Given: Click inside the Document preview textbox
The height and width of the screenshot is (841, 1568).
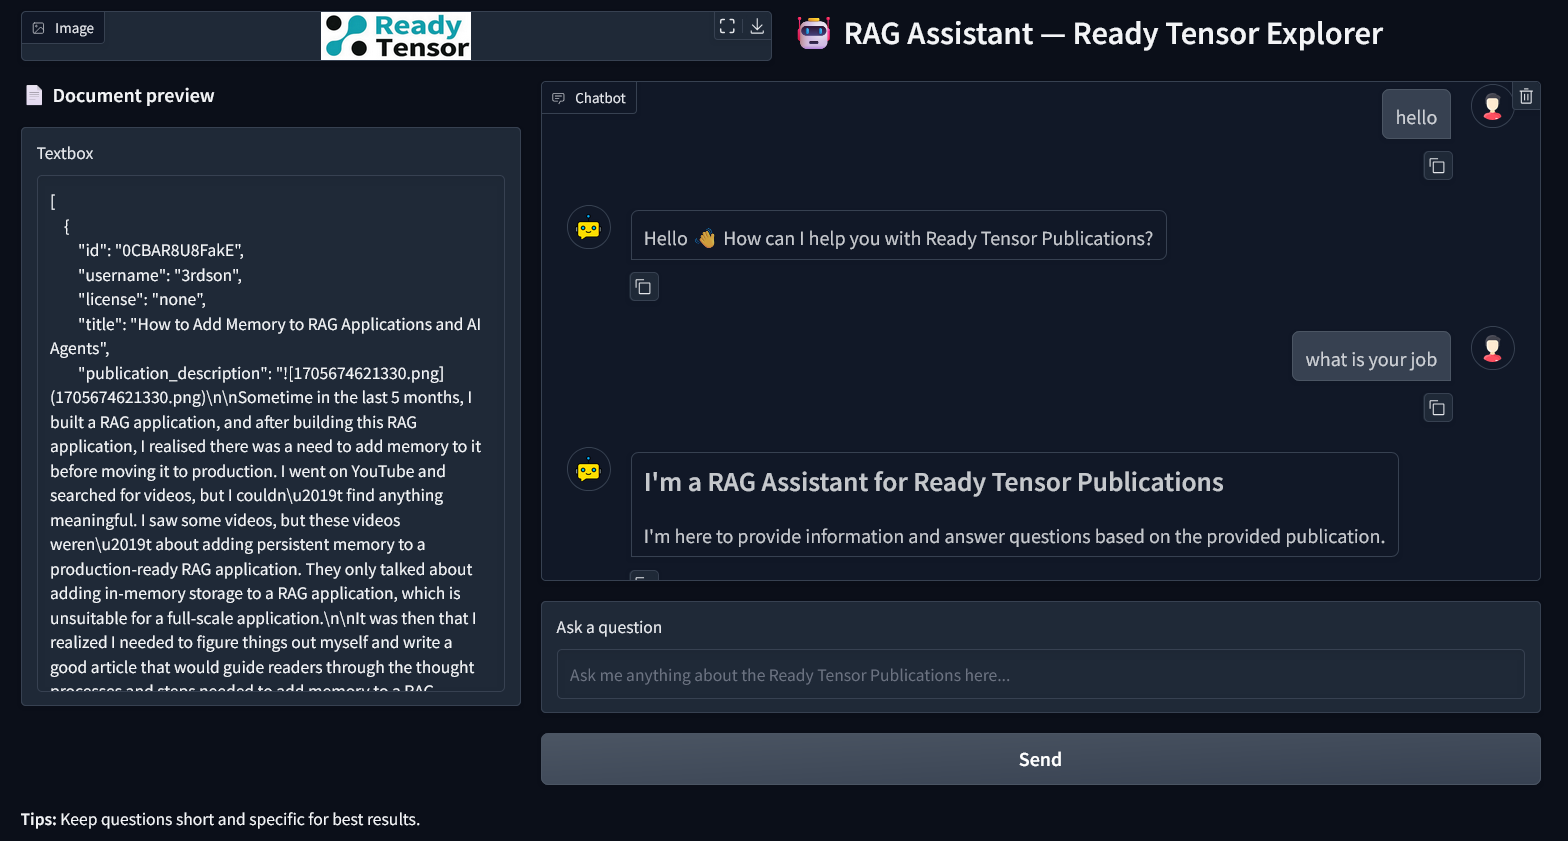Looking at the screenshot, I should (x=271, y=433).
